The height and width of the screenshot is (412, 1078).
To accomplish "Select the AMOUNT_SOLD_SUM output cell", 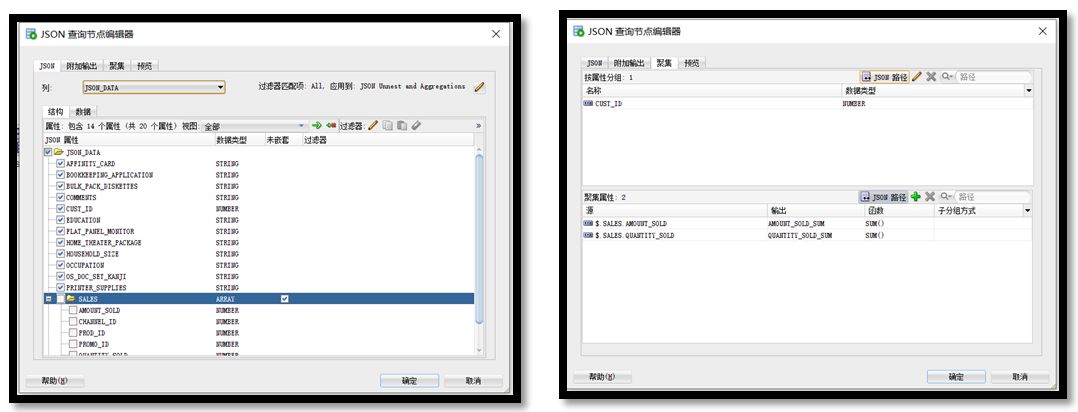I will (x=815, y=224).
